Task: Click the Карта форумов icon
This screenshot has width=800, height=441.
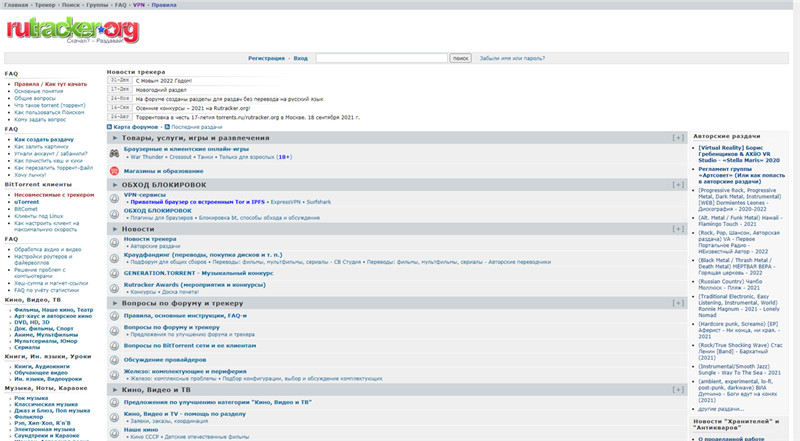Action: [x=109, y=127]
